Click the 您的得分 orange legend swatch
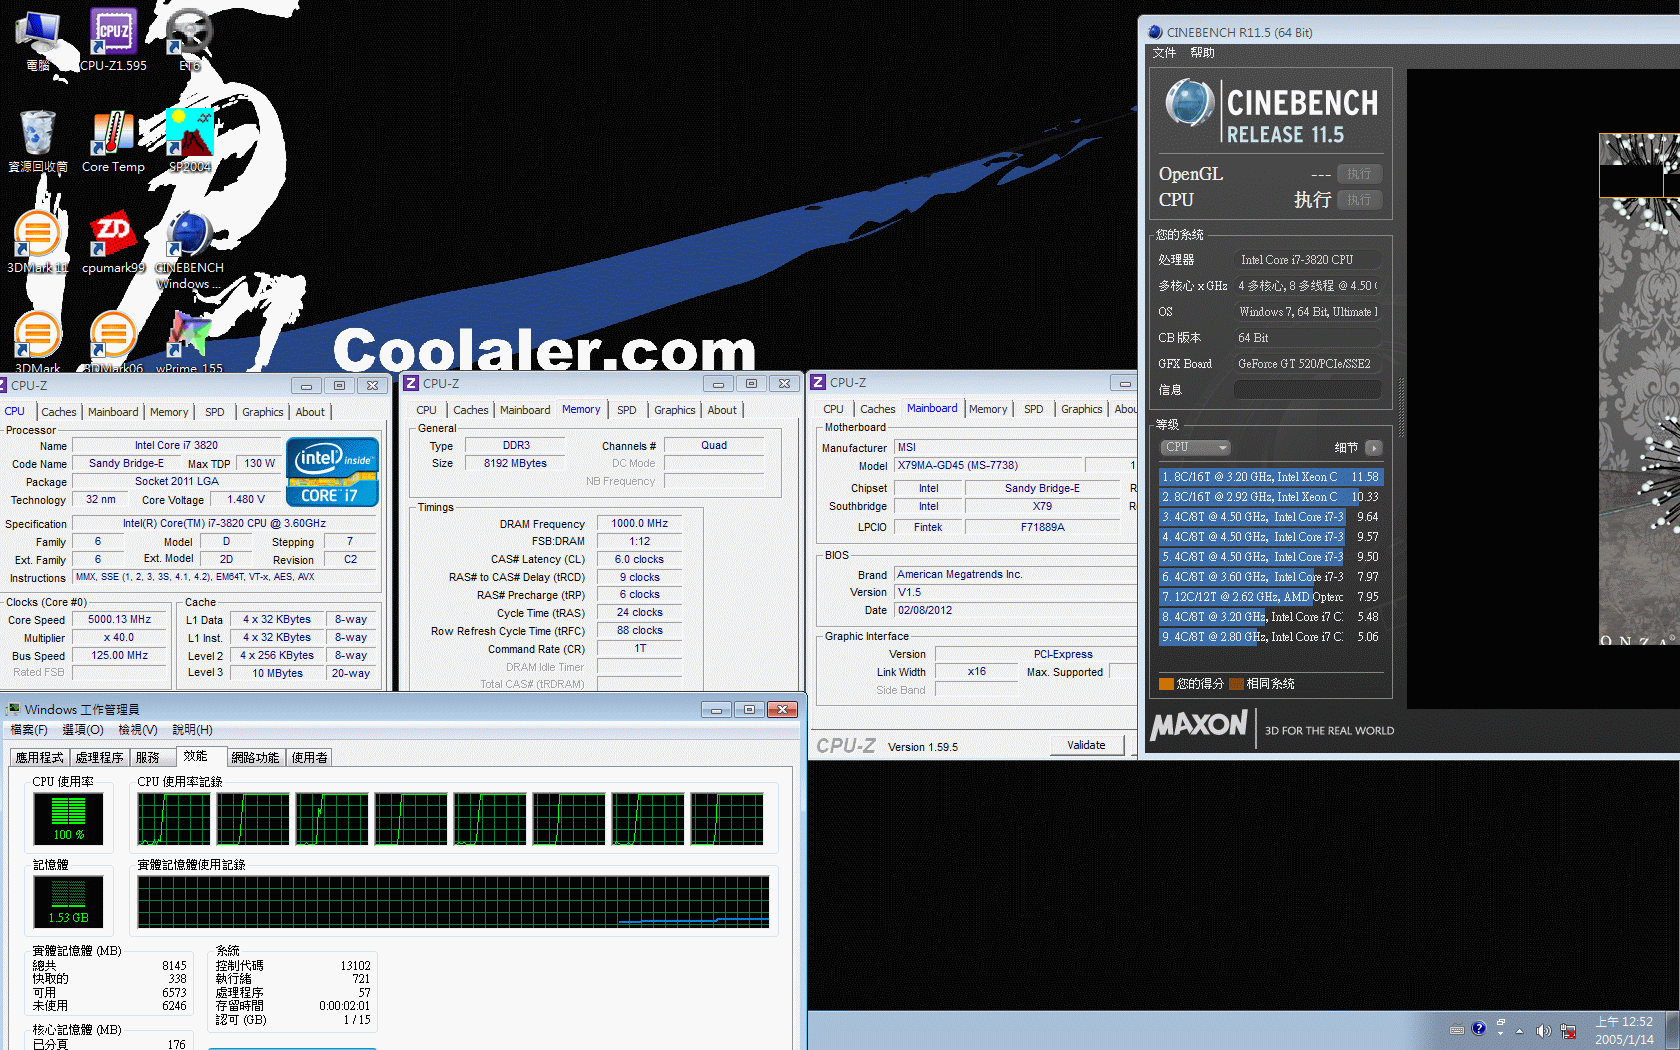 click(x=1166, y=684)
